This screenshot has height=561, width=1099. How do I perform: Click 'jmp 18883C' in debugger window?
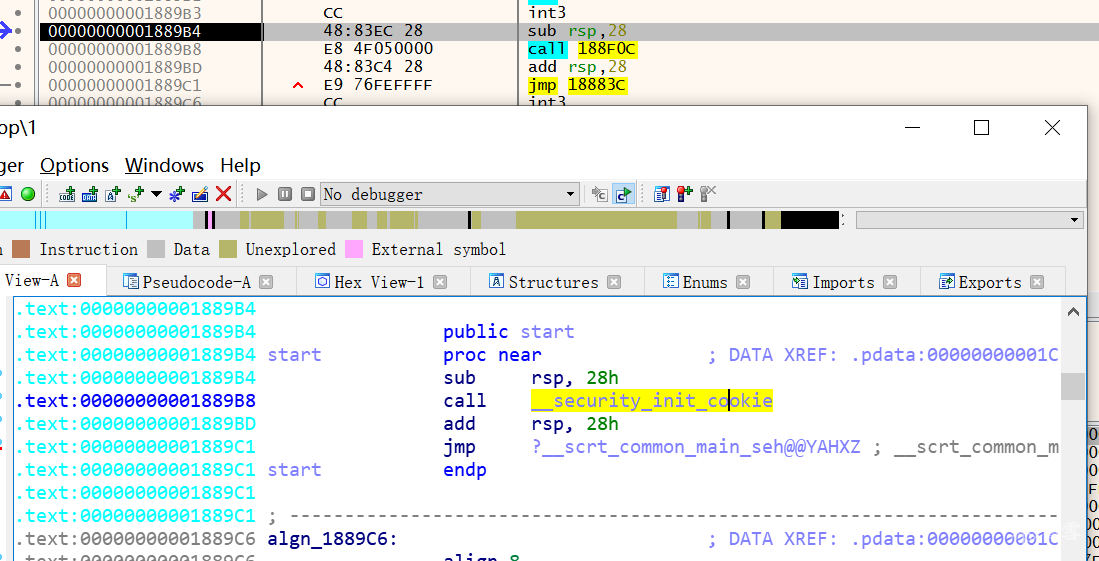point(578,86)
